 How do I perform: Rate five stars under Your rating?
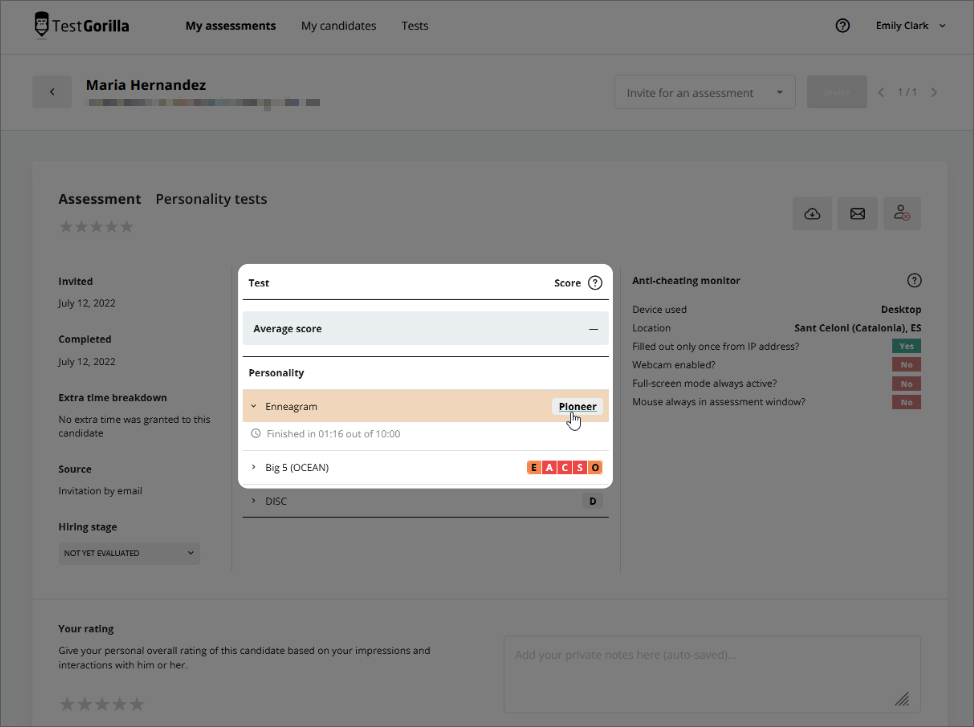(137, 704)
